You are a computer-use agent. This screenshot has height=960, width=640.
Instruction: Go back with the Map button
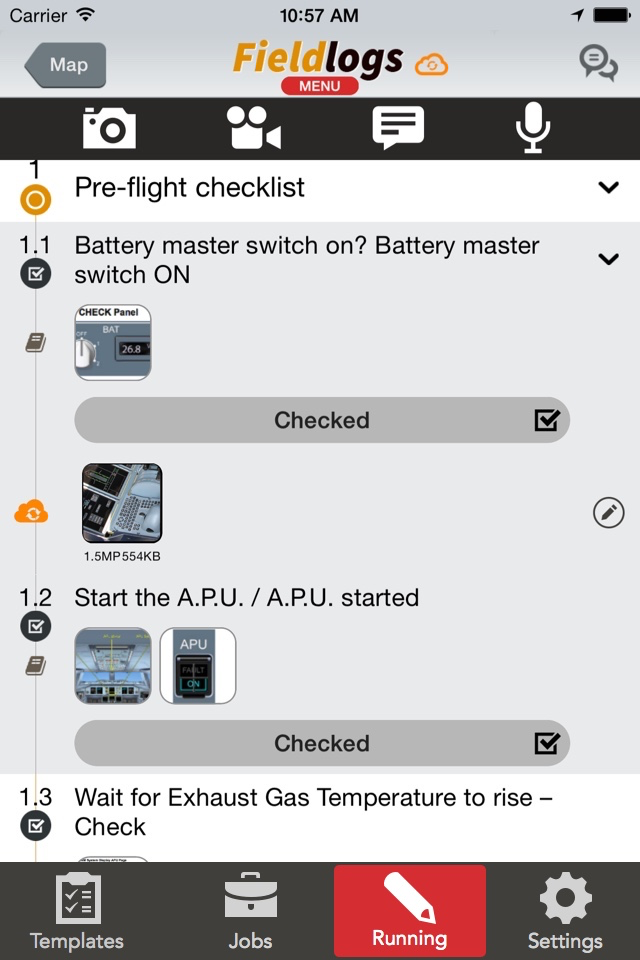[66, 65]
